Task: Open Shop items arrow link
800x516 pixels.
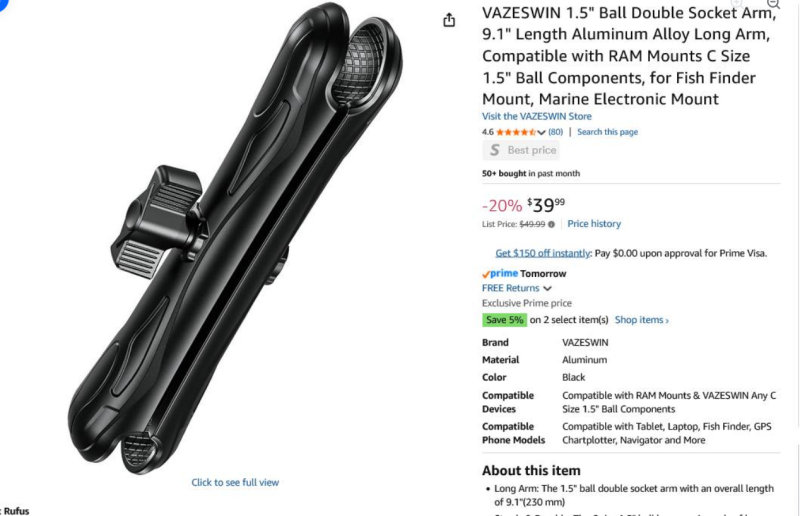Action: [x=641, y=320]
